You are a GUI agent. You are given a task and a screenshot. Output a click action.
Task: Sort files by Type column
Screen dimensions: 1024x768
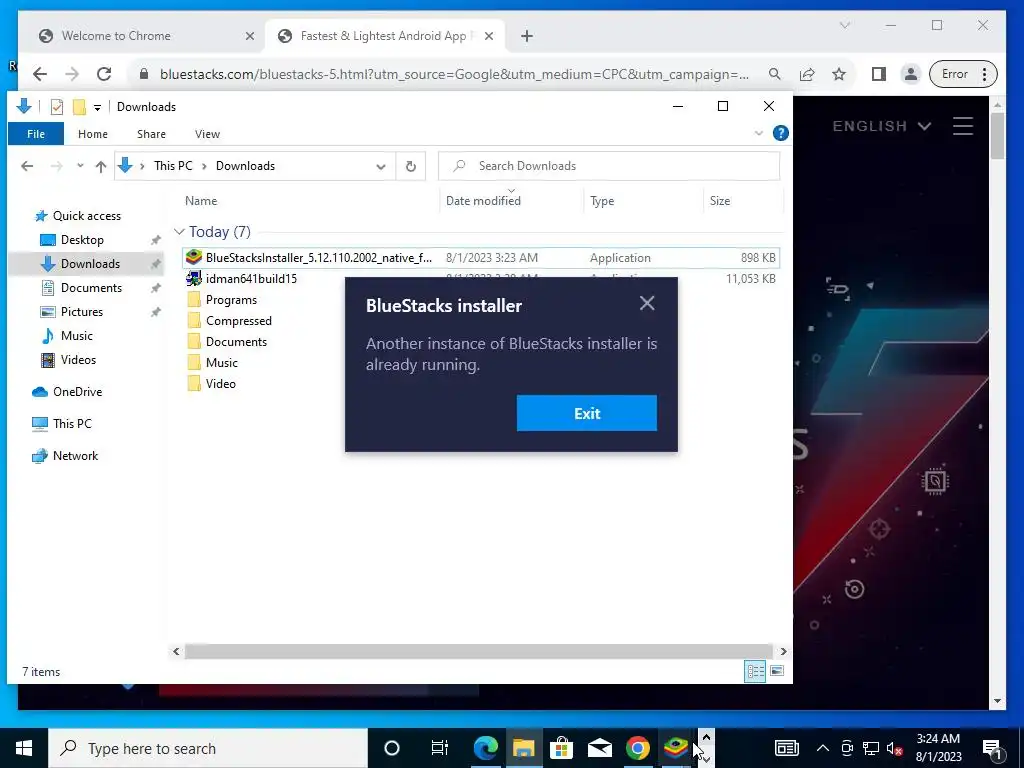[643, 201]
